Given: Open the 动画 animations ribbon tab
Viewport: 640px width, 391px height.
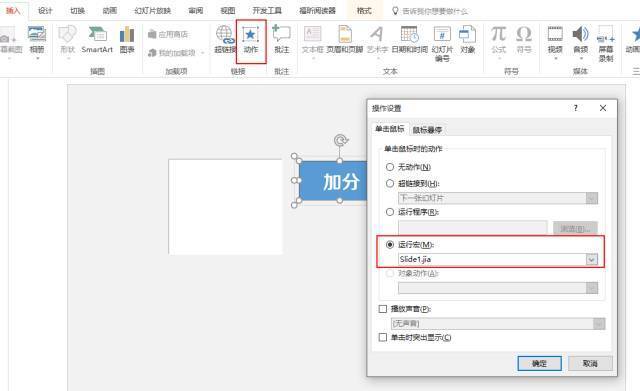Looking at the screenshot, I should (x=109, y=11).
